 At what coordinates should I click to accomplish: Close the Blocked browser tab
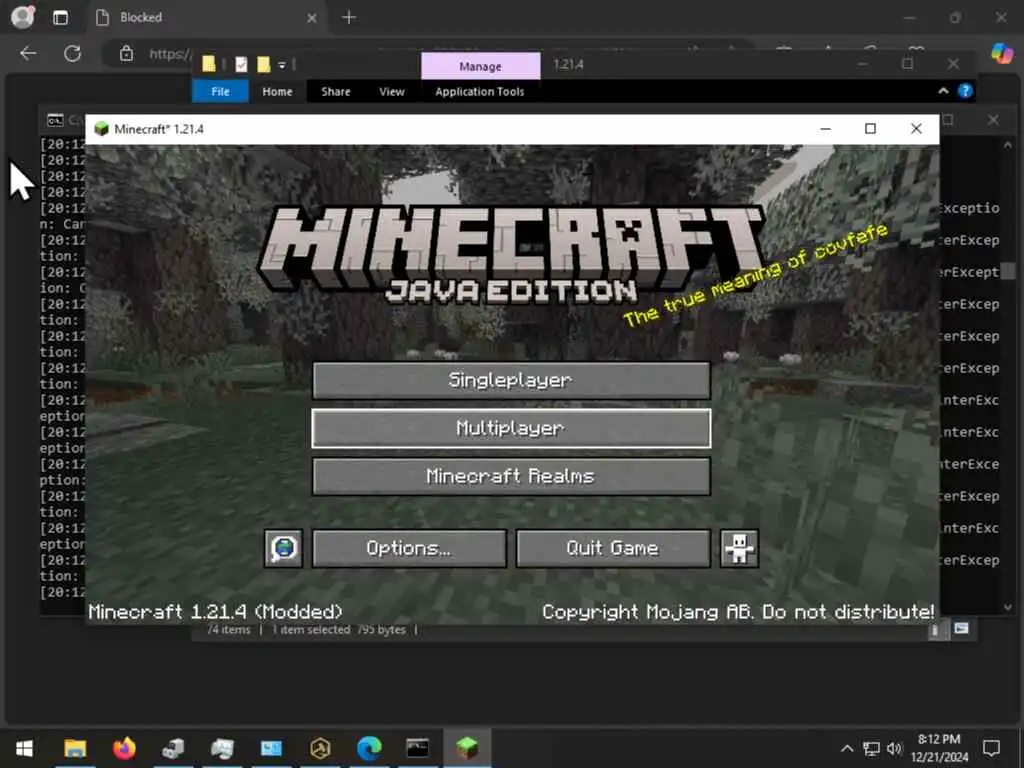tap(312, 18)
